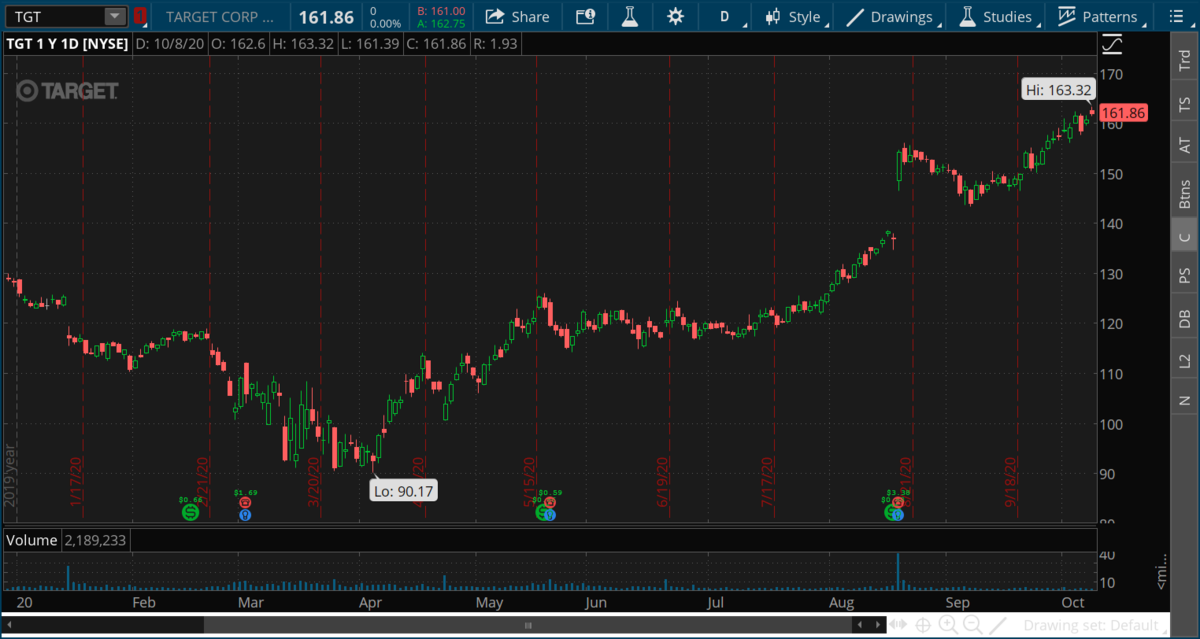The width and height of the screenshot is (1200, 639).
Task: Click the horizontal chart scrollbar thumb
Action: 528,626
